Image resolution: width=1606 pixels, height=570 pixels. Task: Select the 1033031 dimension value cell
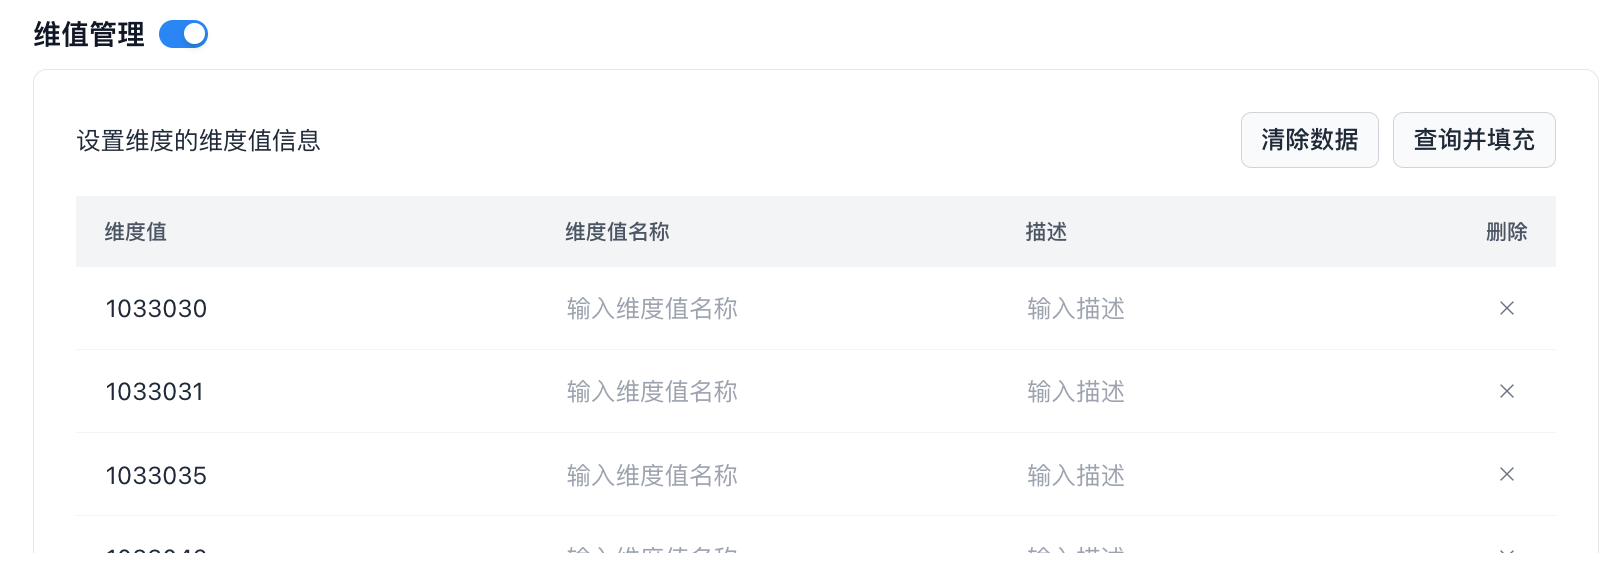point(155,392)
